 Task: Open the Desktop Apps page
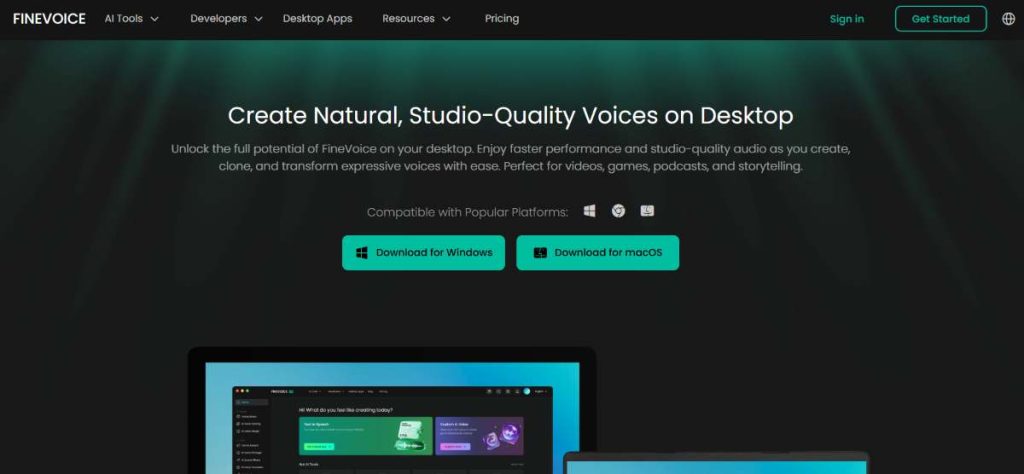(x=317, y=19)
